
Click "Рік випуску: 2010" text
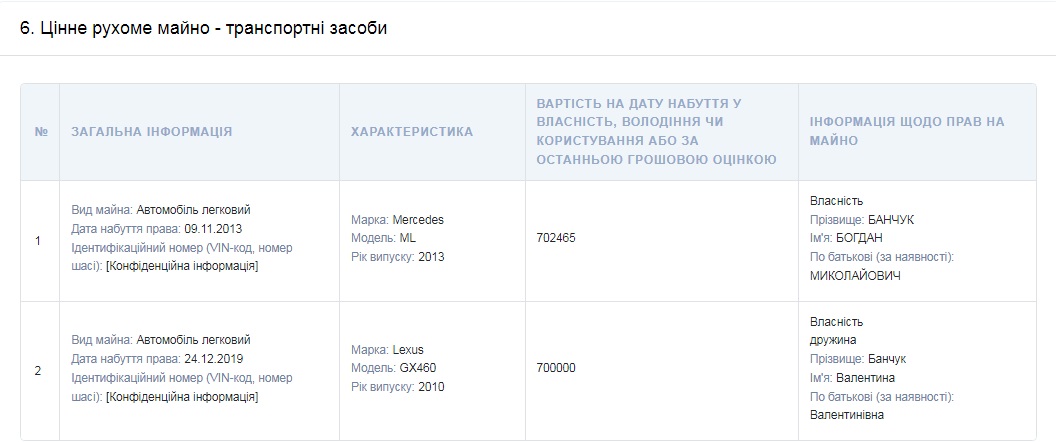pos(397,387)
